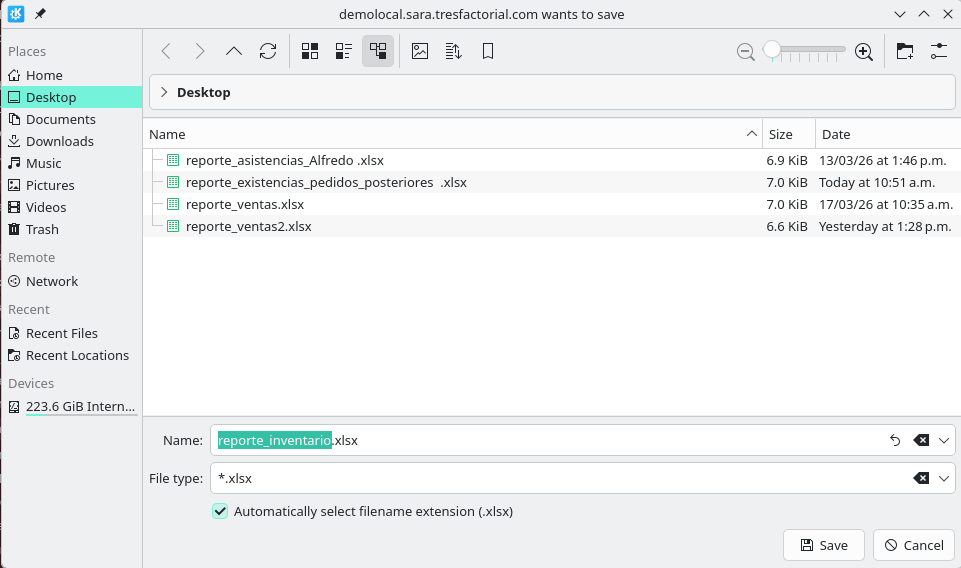The width and height of the screenshot is (961, 568).
Task: Switch to compact list view mode
Action: 344,51
